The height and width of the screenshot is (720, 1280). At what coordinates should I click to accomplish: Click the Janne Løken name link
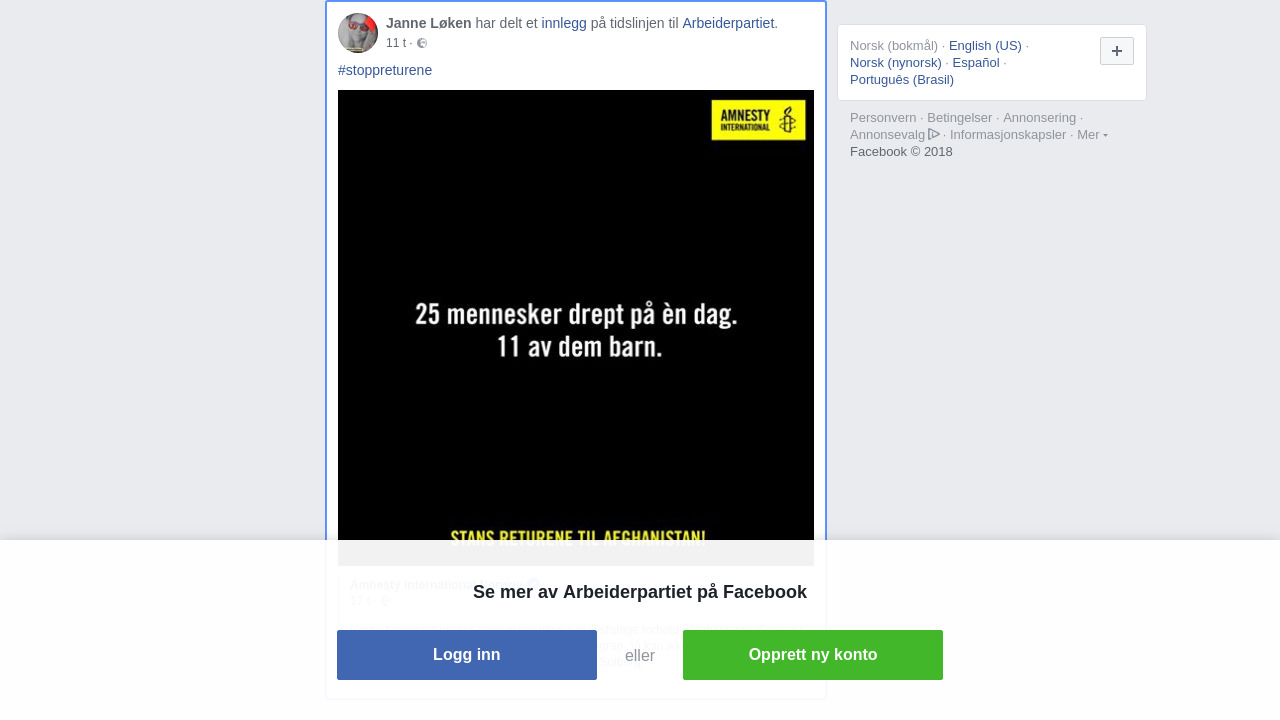pyautogui.click(x=429, y=23)
